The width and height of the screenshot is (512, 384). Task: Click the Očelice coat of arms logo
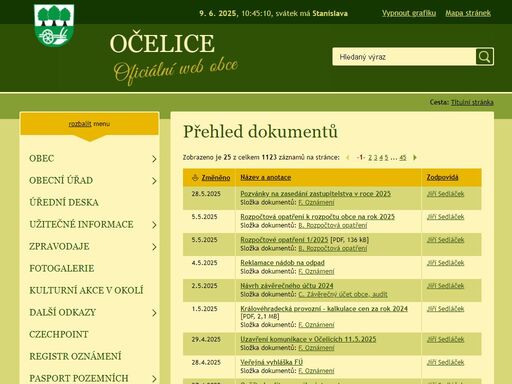54,25
